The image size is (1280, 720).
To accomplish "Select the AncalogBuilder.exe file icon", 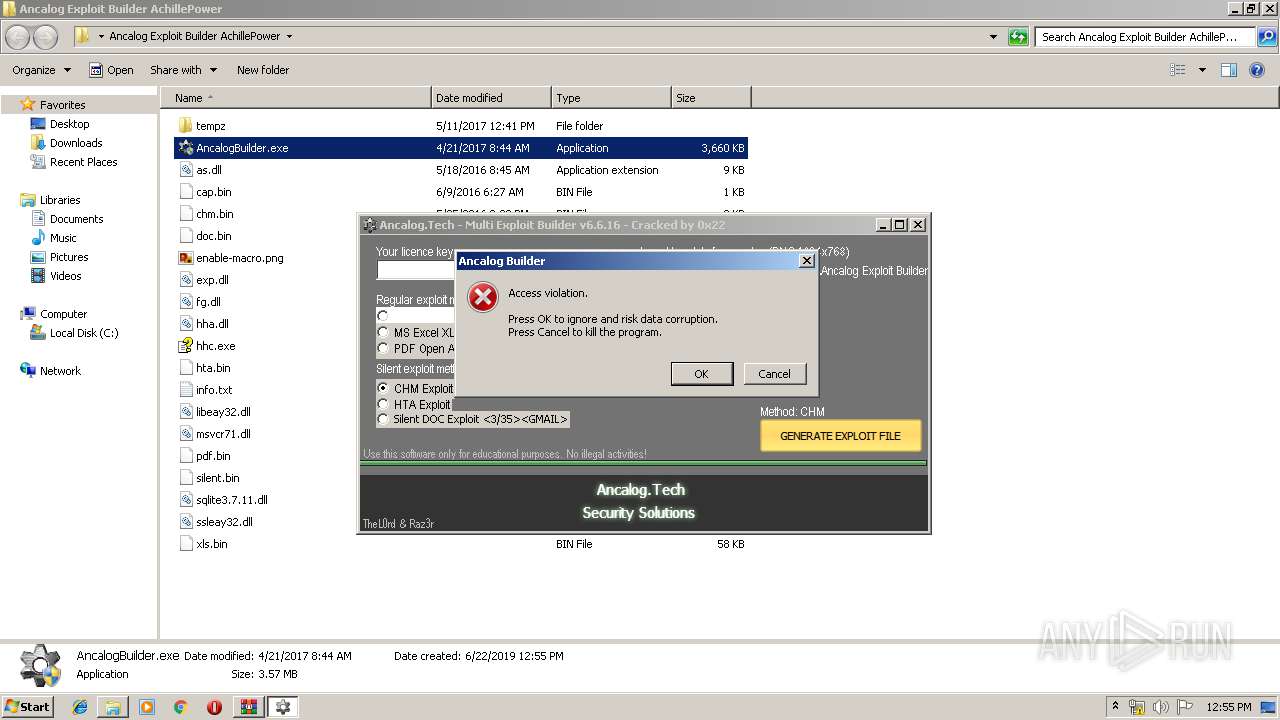I will coord(185,148).
